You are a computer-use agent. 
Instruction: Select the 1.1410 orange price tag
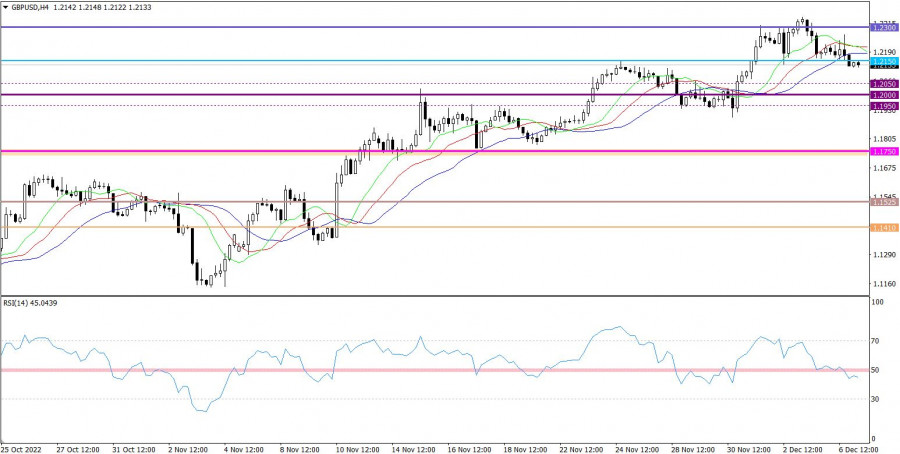coord(883,228)
